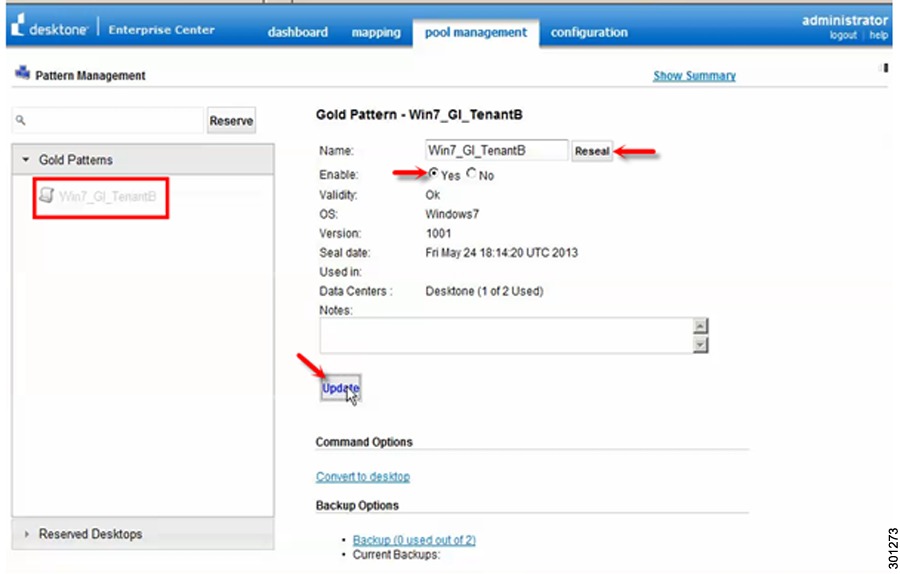Open the mapping tab
The height and width of the screenshot is (574, 900).
click(376, 32)
